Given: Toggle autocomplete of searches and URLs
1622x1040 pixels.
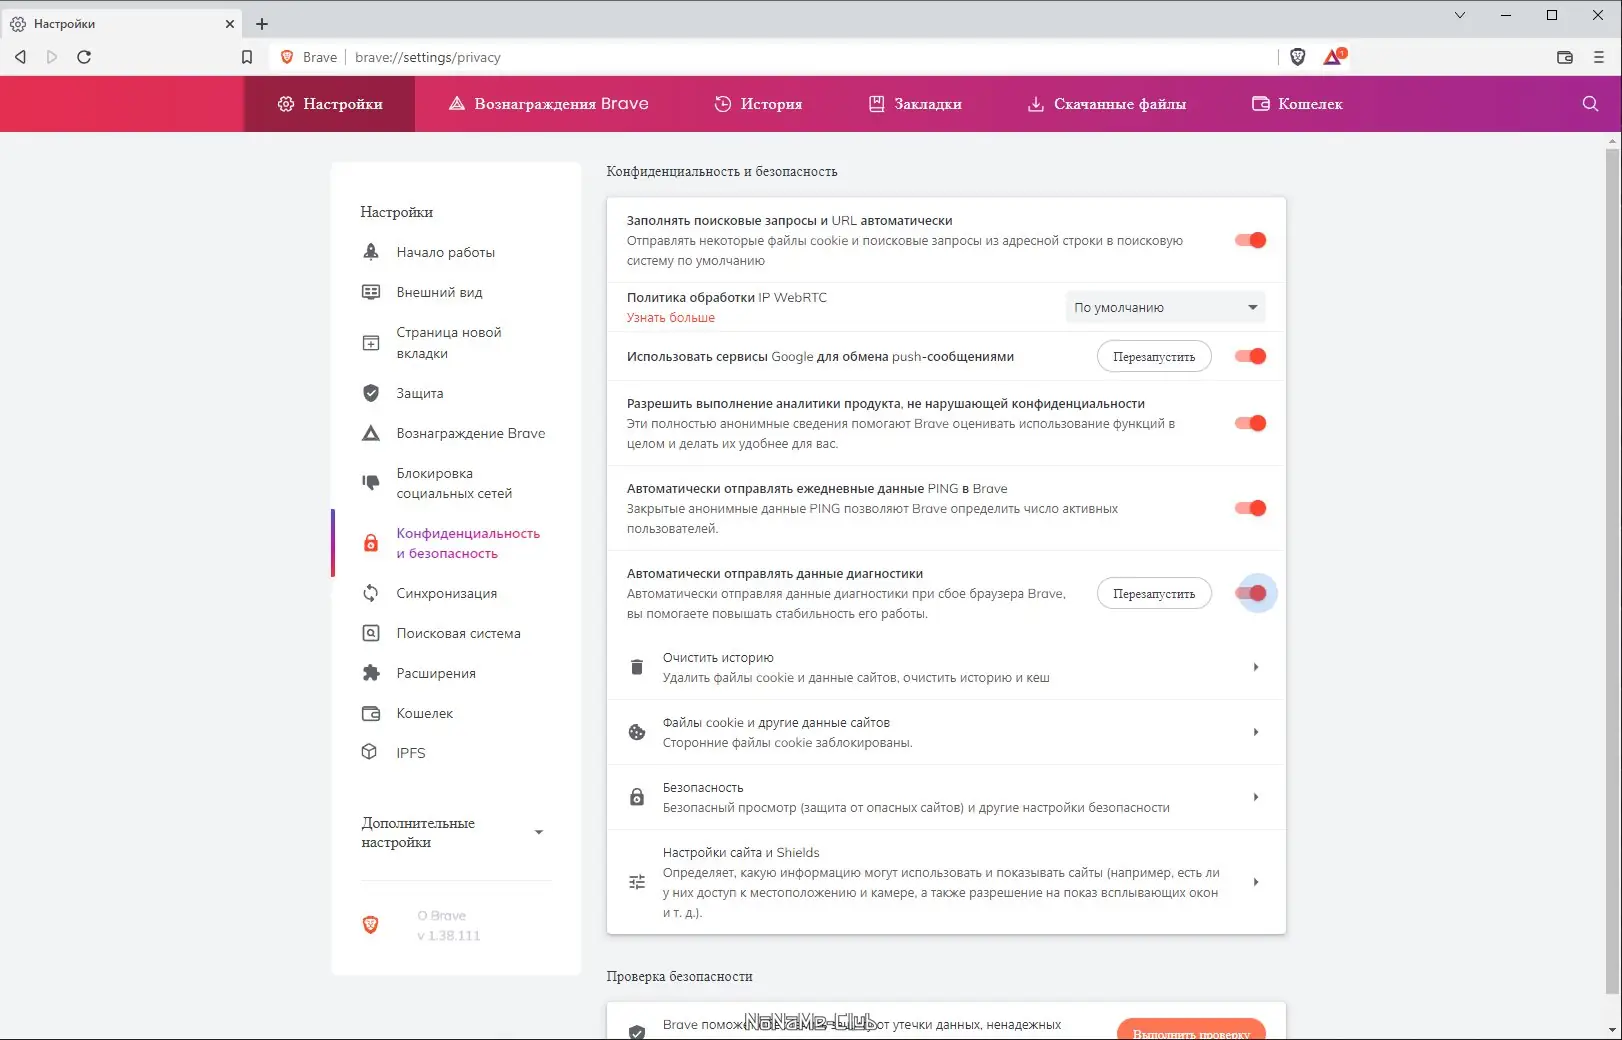Looking at the screenshot, I should pyautogui.click(x=1250, y=240).
